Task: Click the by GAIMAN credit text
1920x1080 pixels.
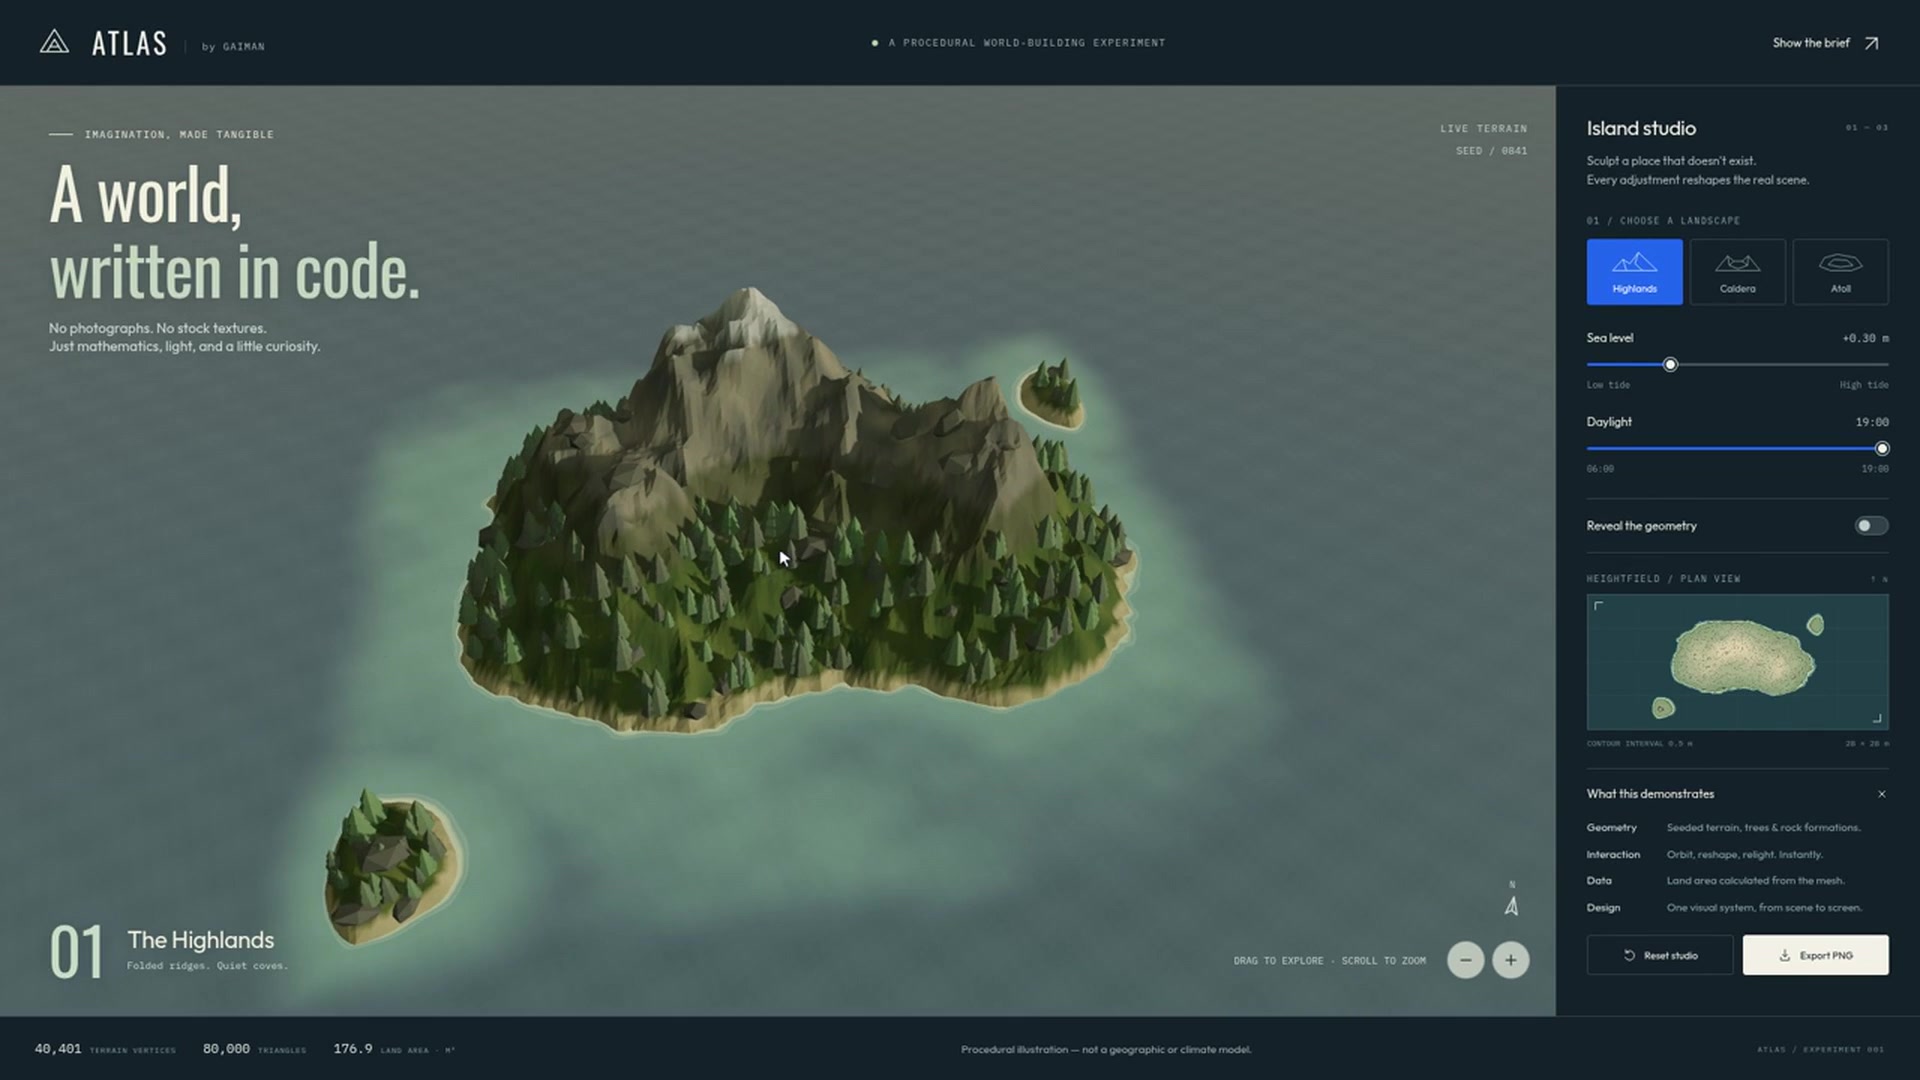Action: tap(233, 47)
